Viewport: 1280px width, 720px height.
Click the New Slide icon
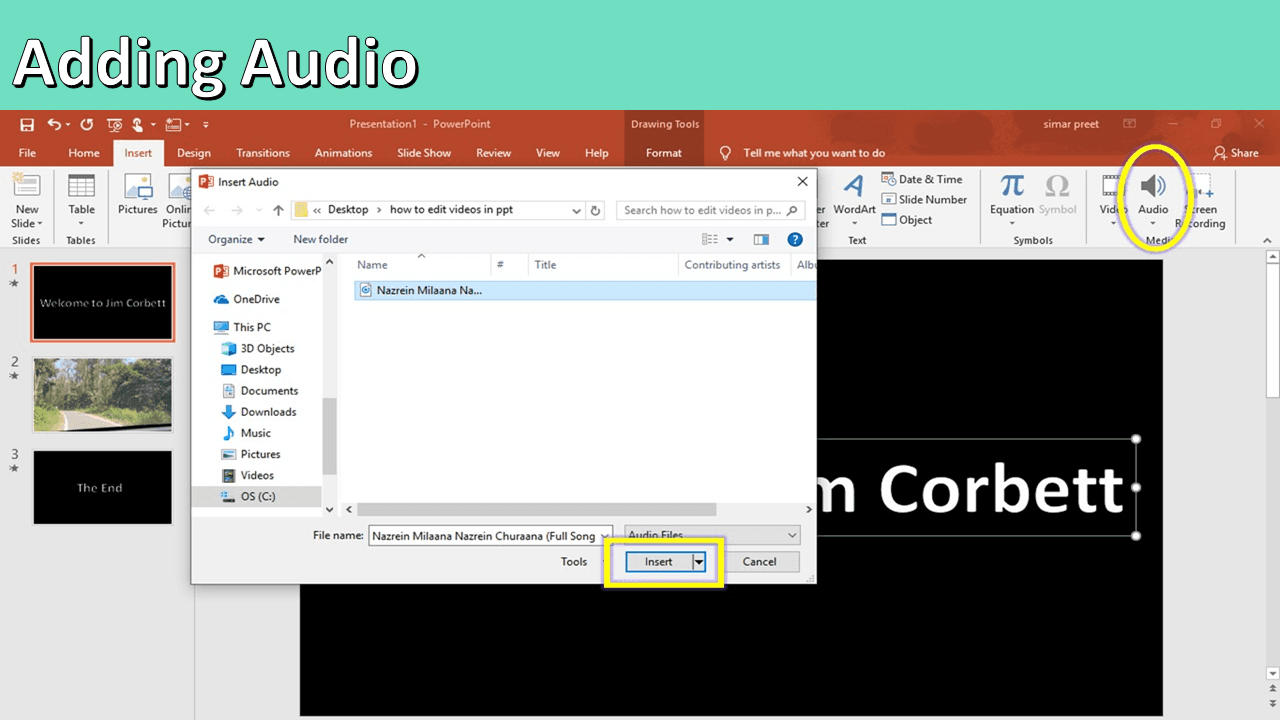click(26, 187)
